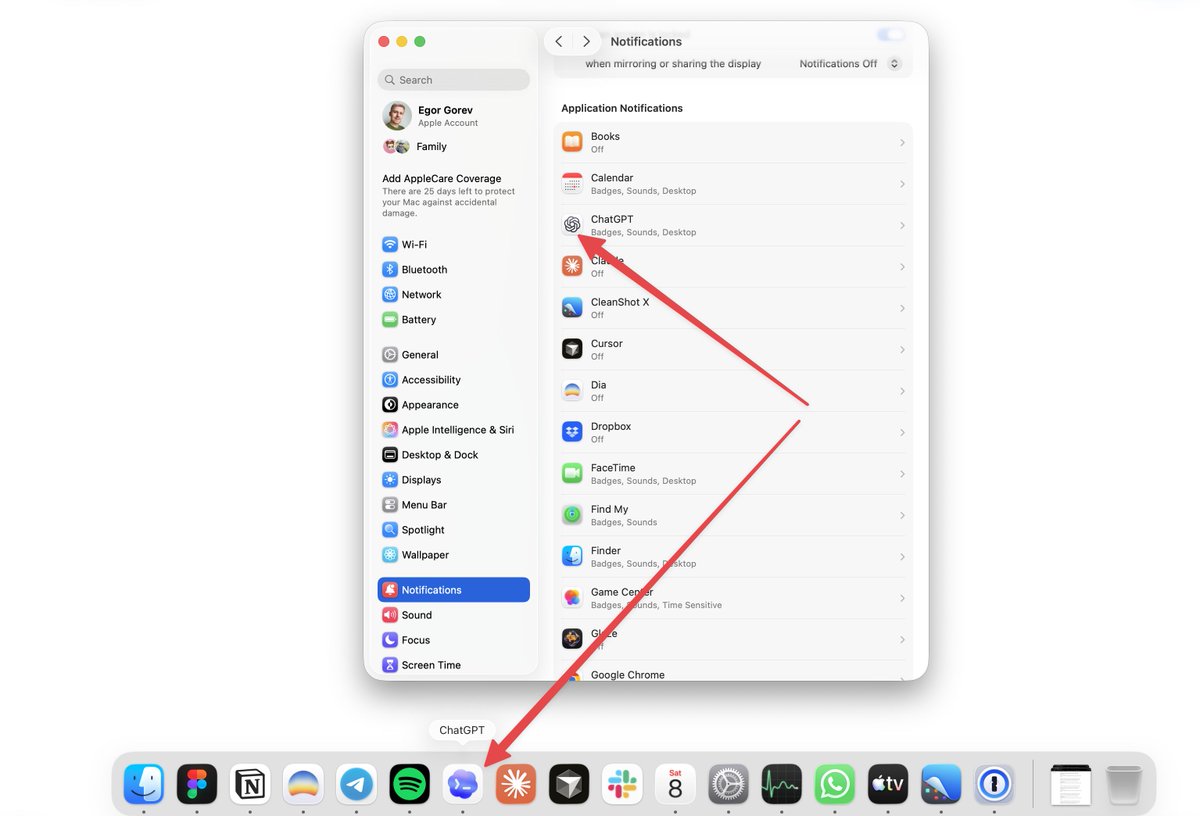Open the ChatGPT app icon in notifications list
Image resolution: width=1200 pixels, height=816 pixels.
(572, 225)
